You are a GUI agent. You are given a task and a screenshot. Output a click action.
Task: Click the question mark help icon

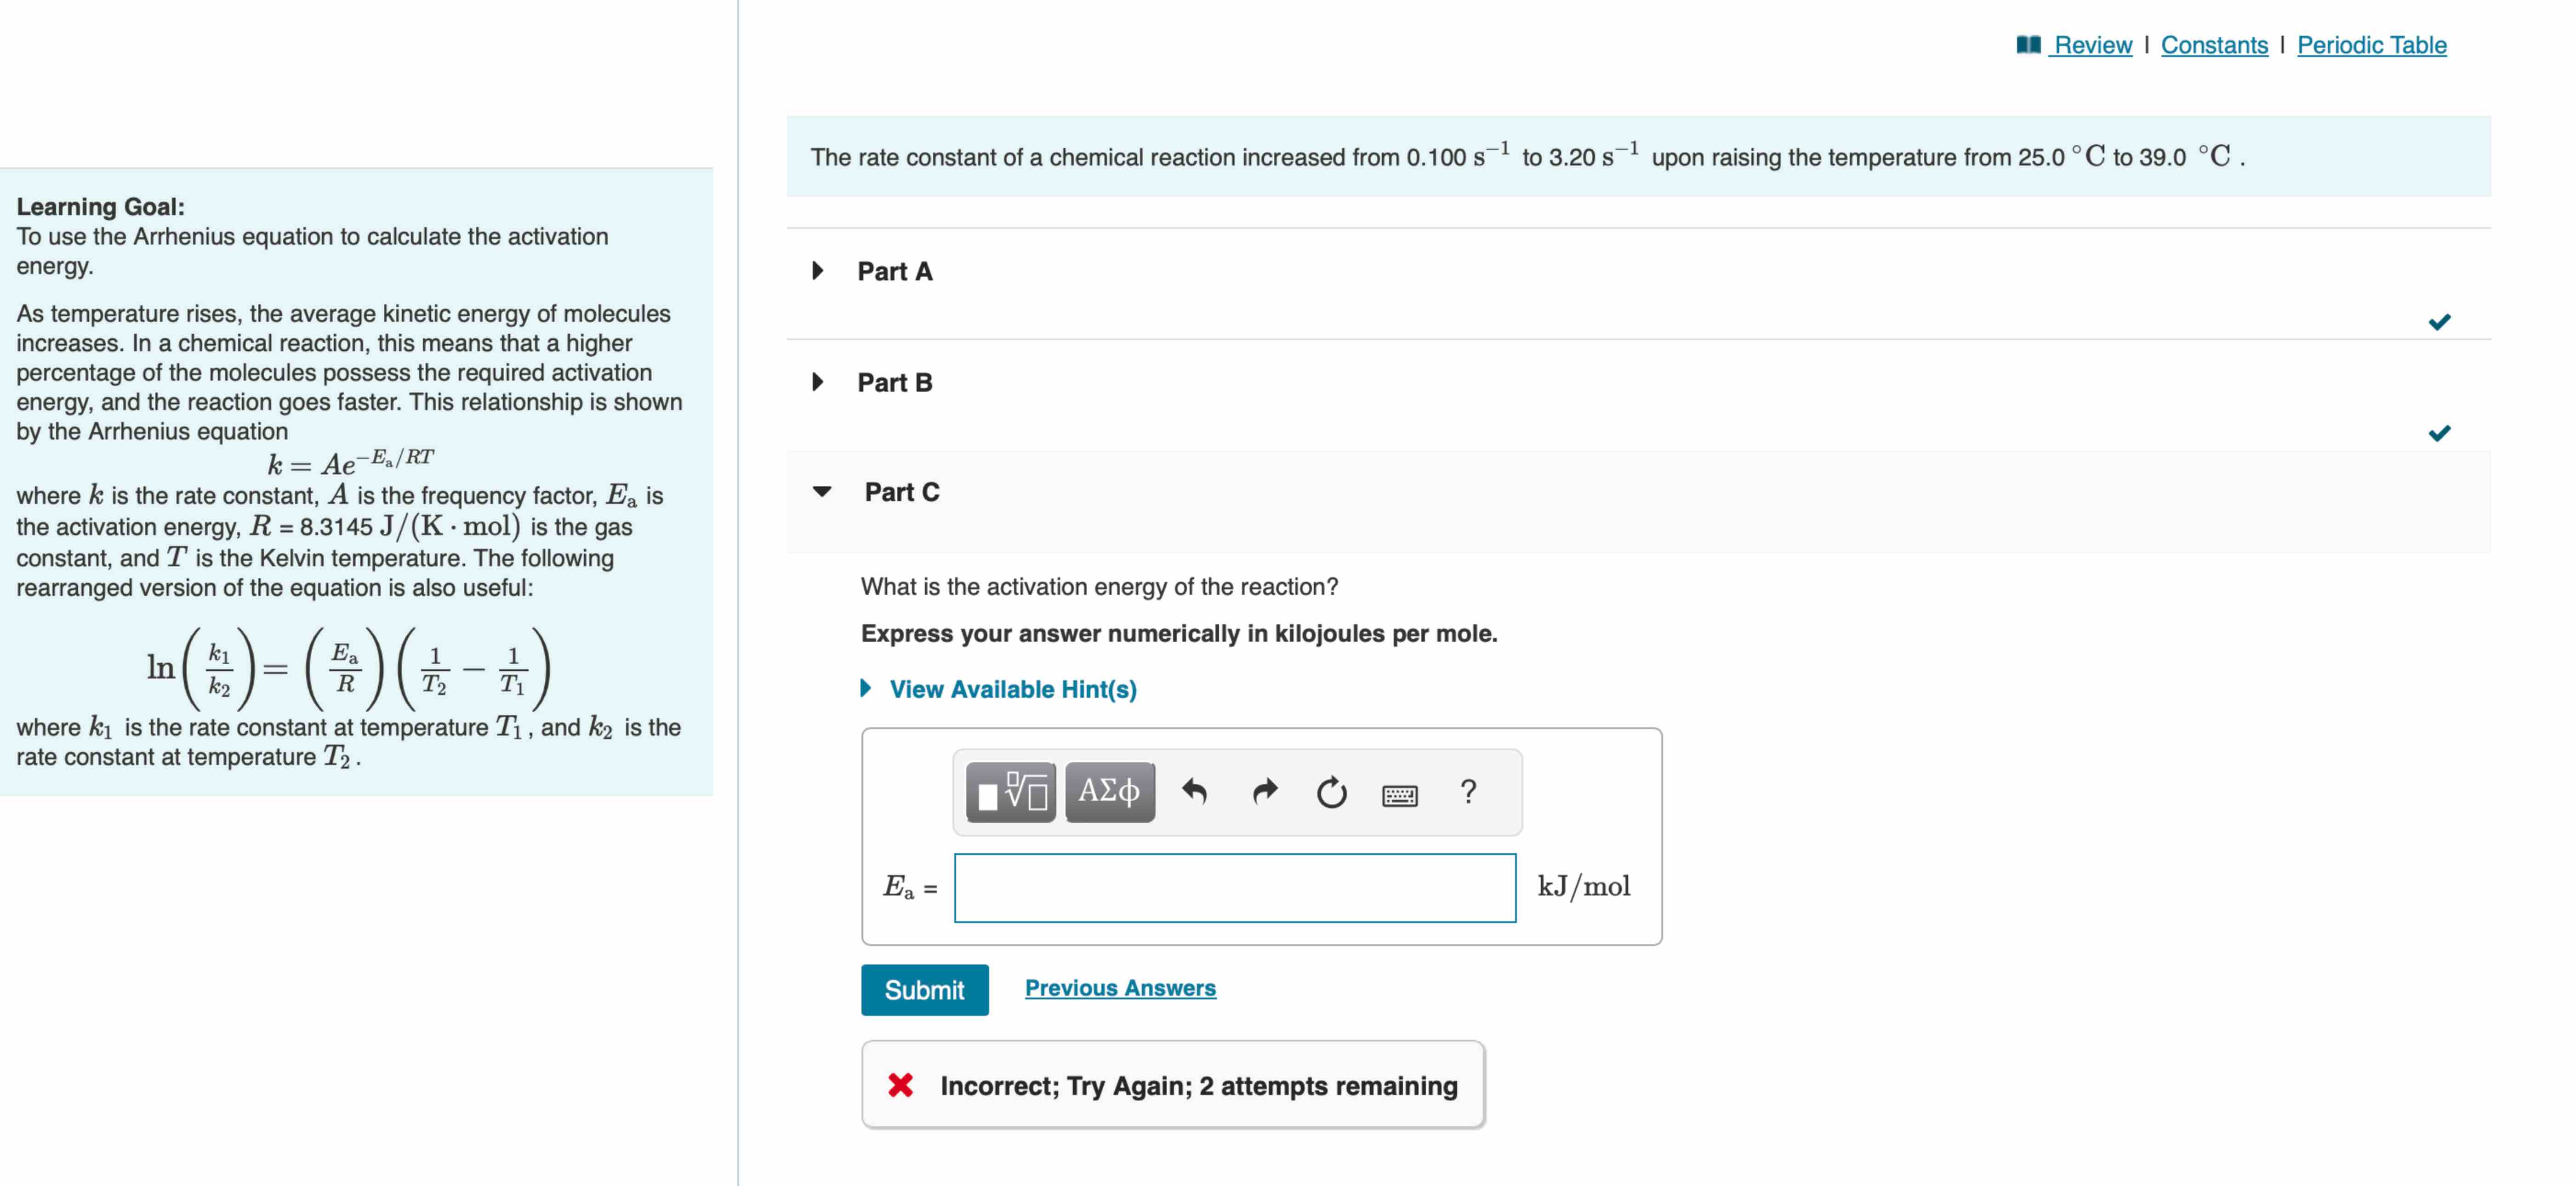pos(1467,792)
